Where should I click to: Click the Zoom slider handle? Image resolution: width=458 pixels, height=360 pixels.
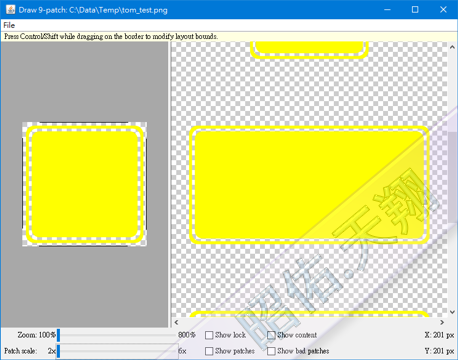[58, 335]
